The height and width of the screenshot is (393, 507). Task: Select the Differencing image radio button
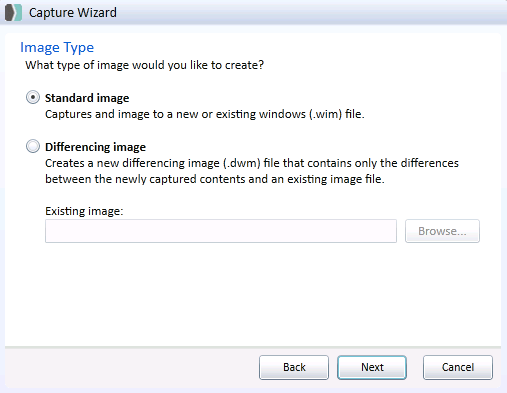tap(33, 146)
